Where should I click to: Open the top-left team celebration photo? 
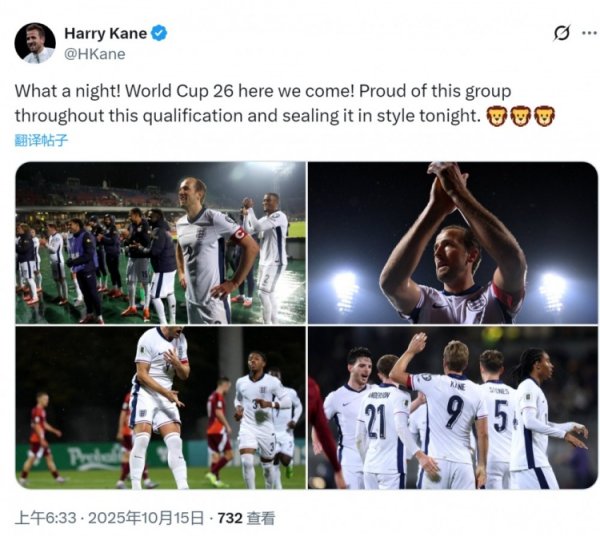tap(160, 242)
